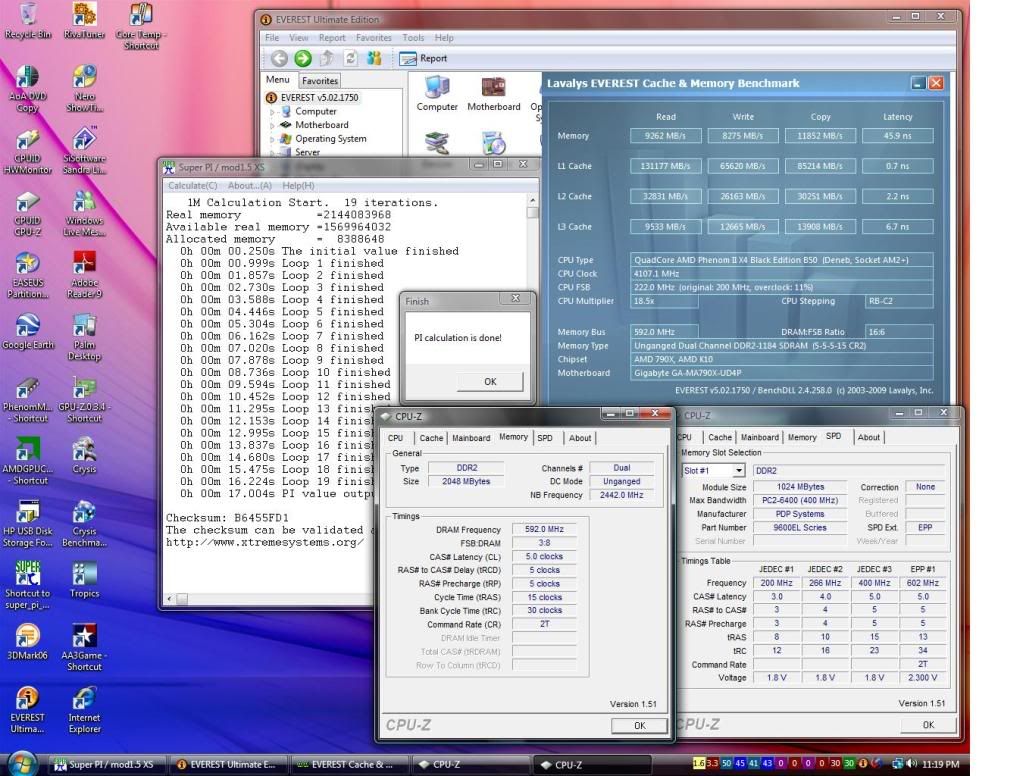1023x776 pixels.
Task: Switch to Super PI taskbar button
Action: [x=105, y=764]
